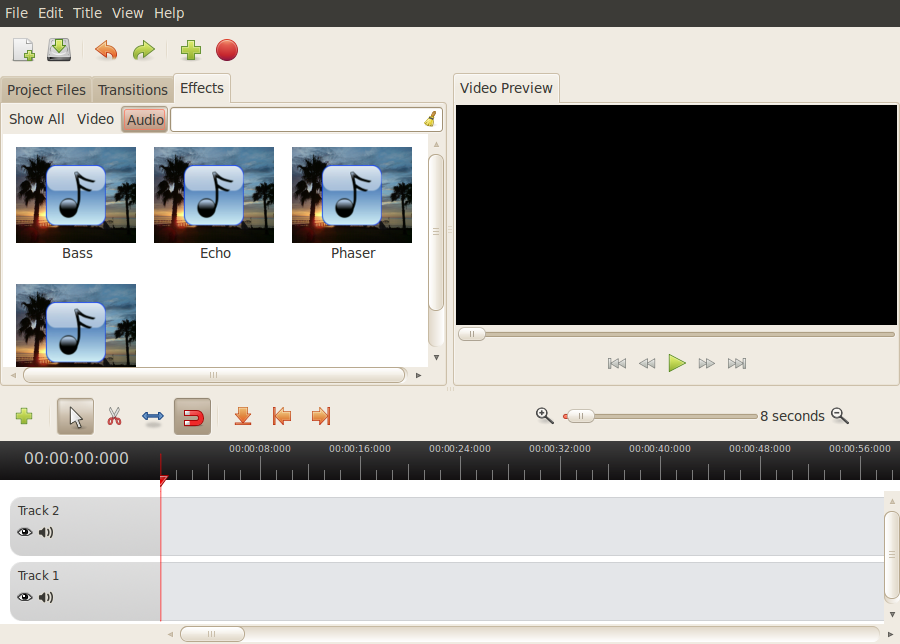Image resolution: width=900 pixels, height=644 pixels.
Task: Choose the resize arrows tool
Action: click(153, 416)
